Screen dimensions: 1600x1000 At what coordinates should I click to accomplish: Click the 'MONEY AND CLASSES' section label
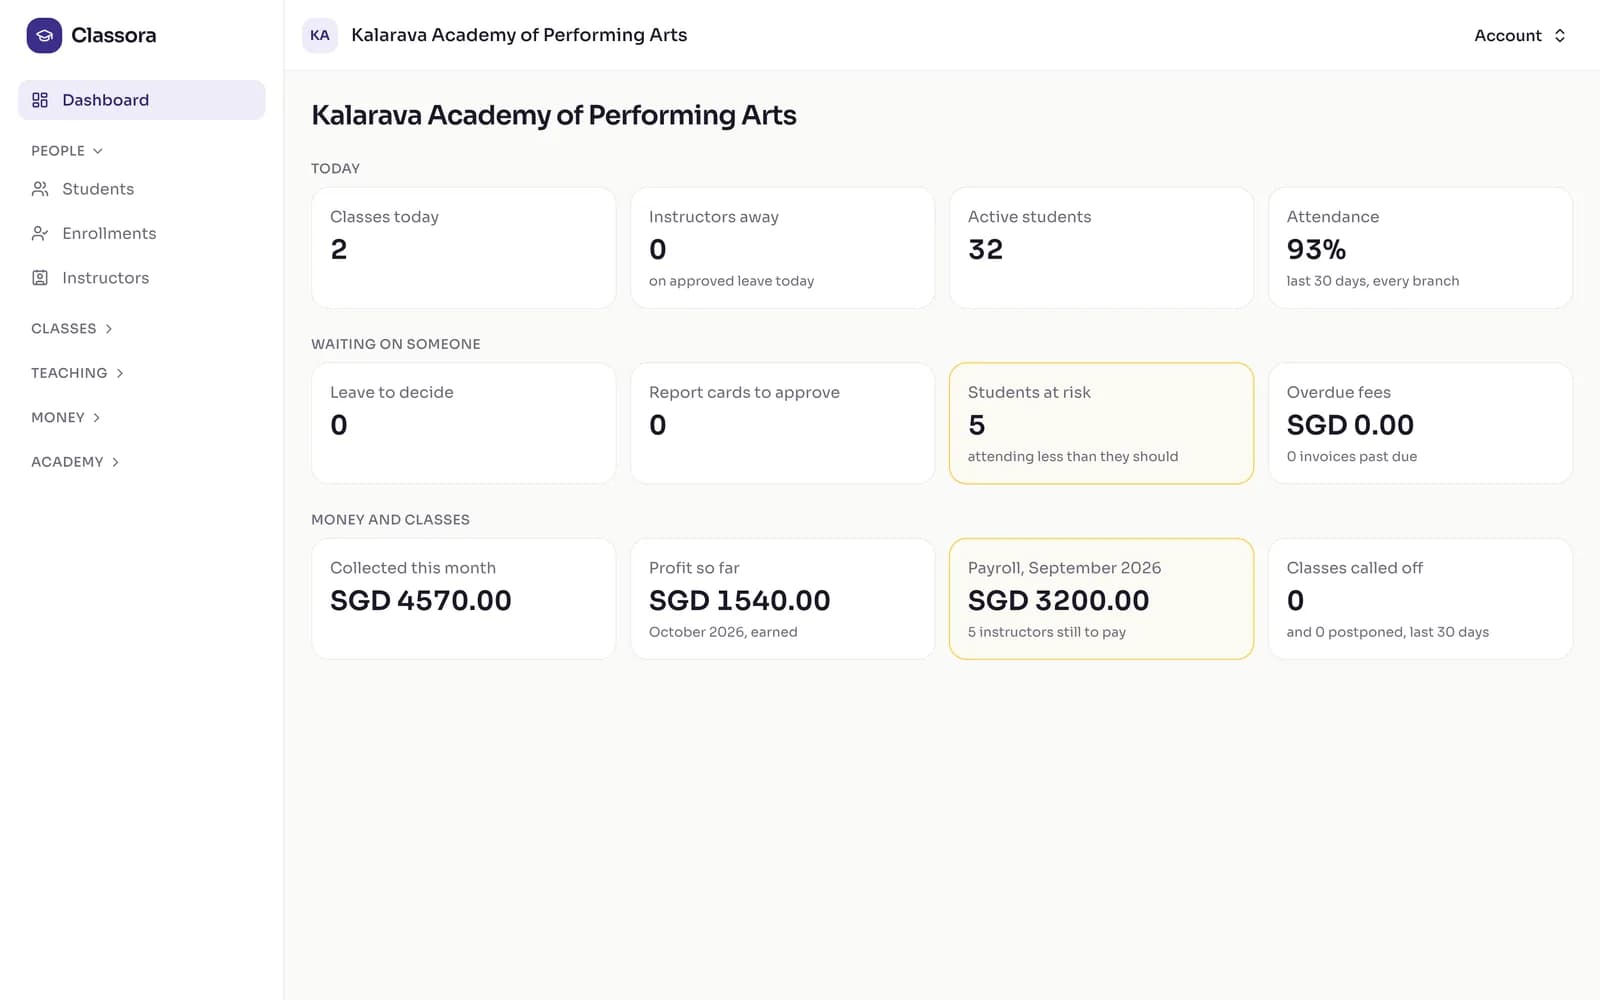click(x=390, y=519)
